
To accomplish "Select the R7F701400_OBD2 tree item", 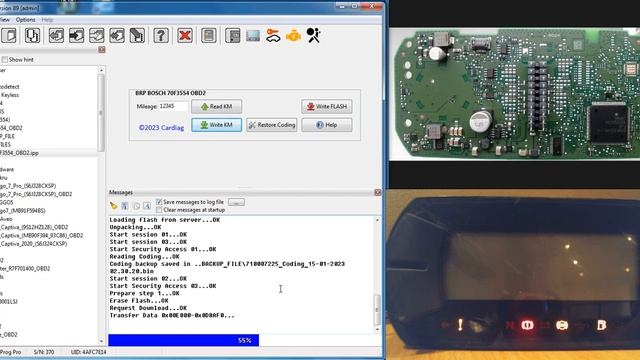I will 25,269.
